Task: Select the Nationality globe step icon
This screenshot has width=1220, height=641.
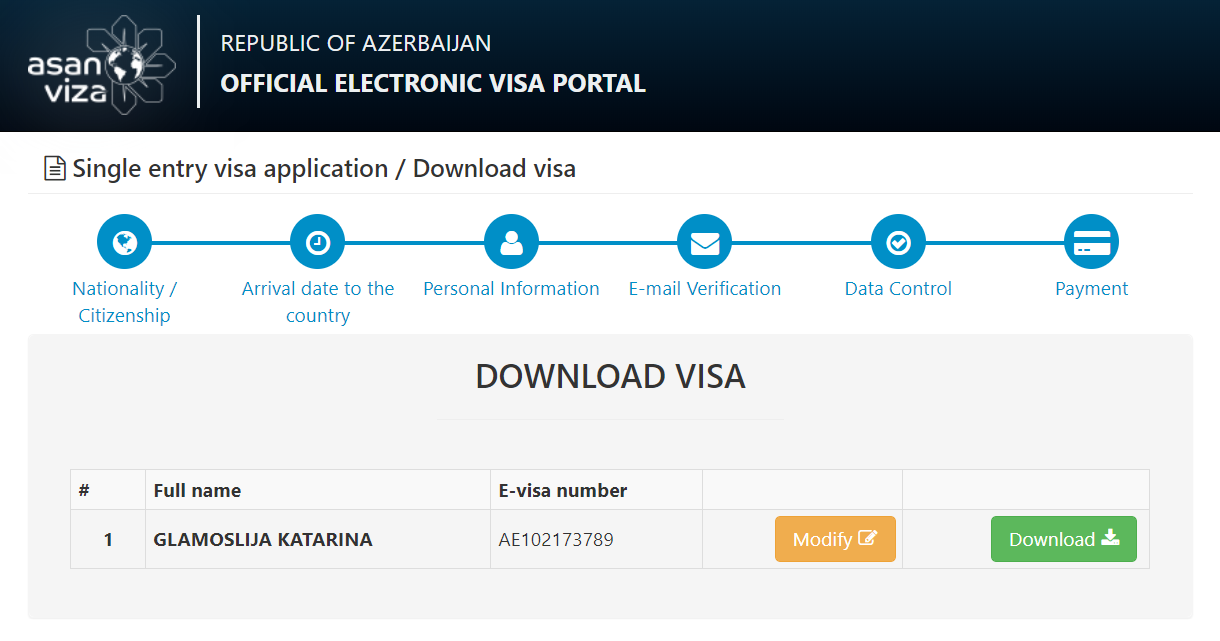Action: pyautogui.click(x=124, y=242)
